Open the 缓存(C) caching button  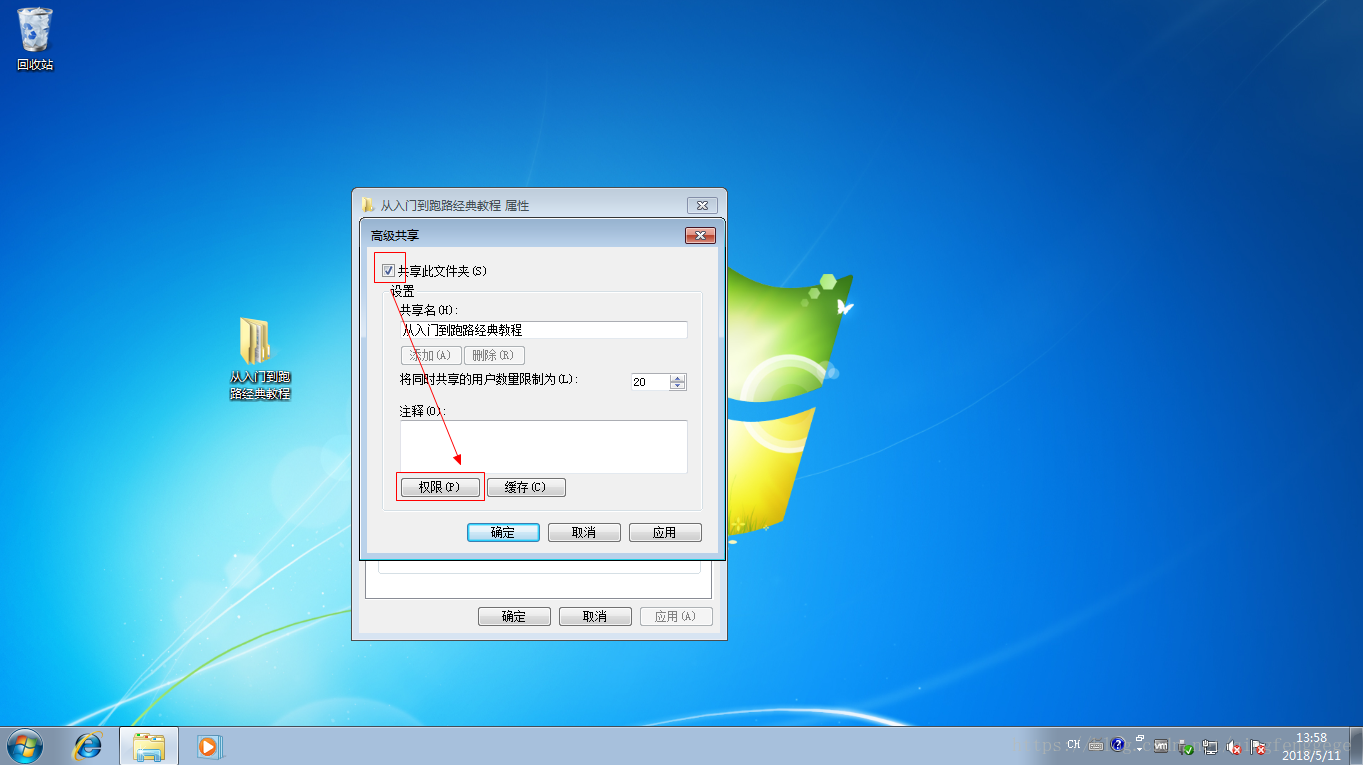[x=526, y=487]
